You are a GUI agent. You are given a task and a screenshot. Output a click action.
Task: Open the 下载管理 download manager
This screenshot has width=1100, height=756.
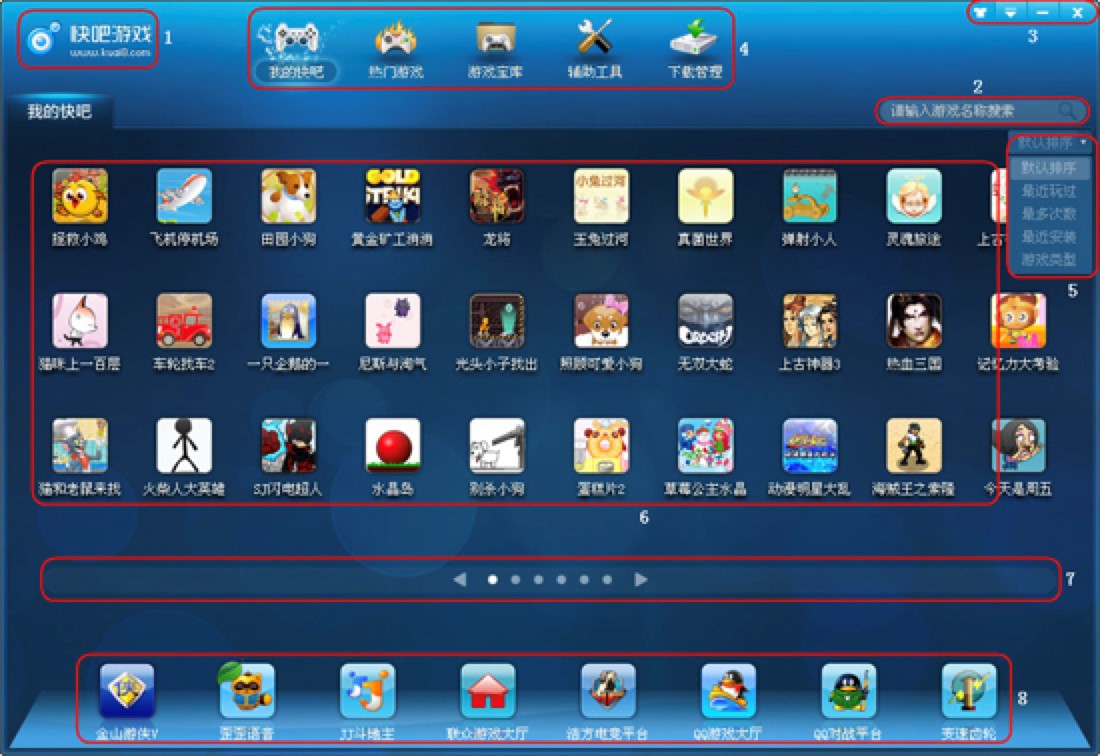(x=694, y=50)
